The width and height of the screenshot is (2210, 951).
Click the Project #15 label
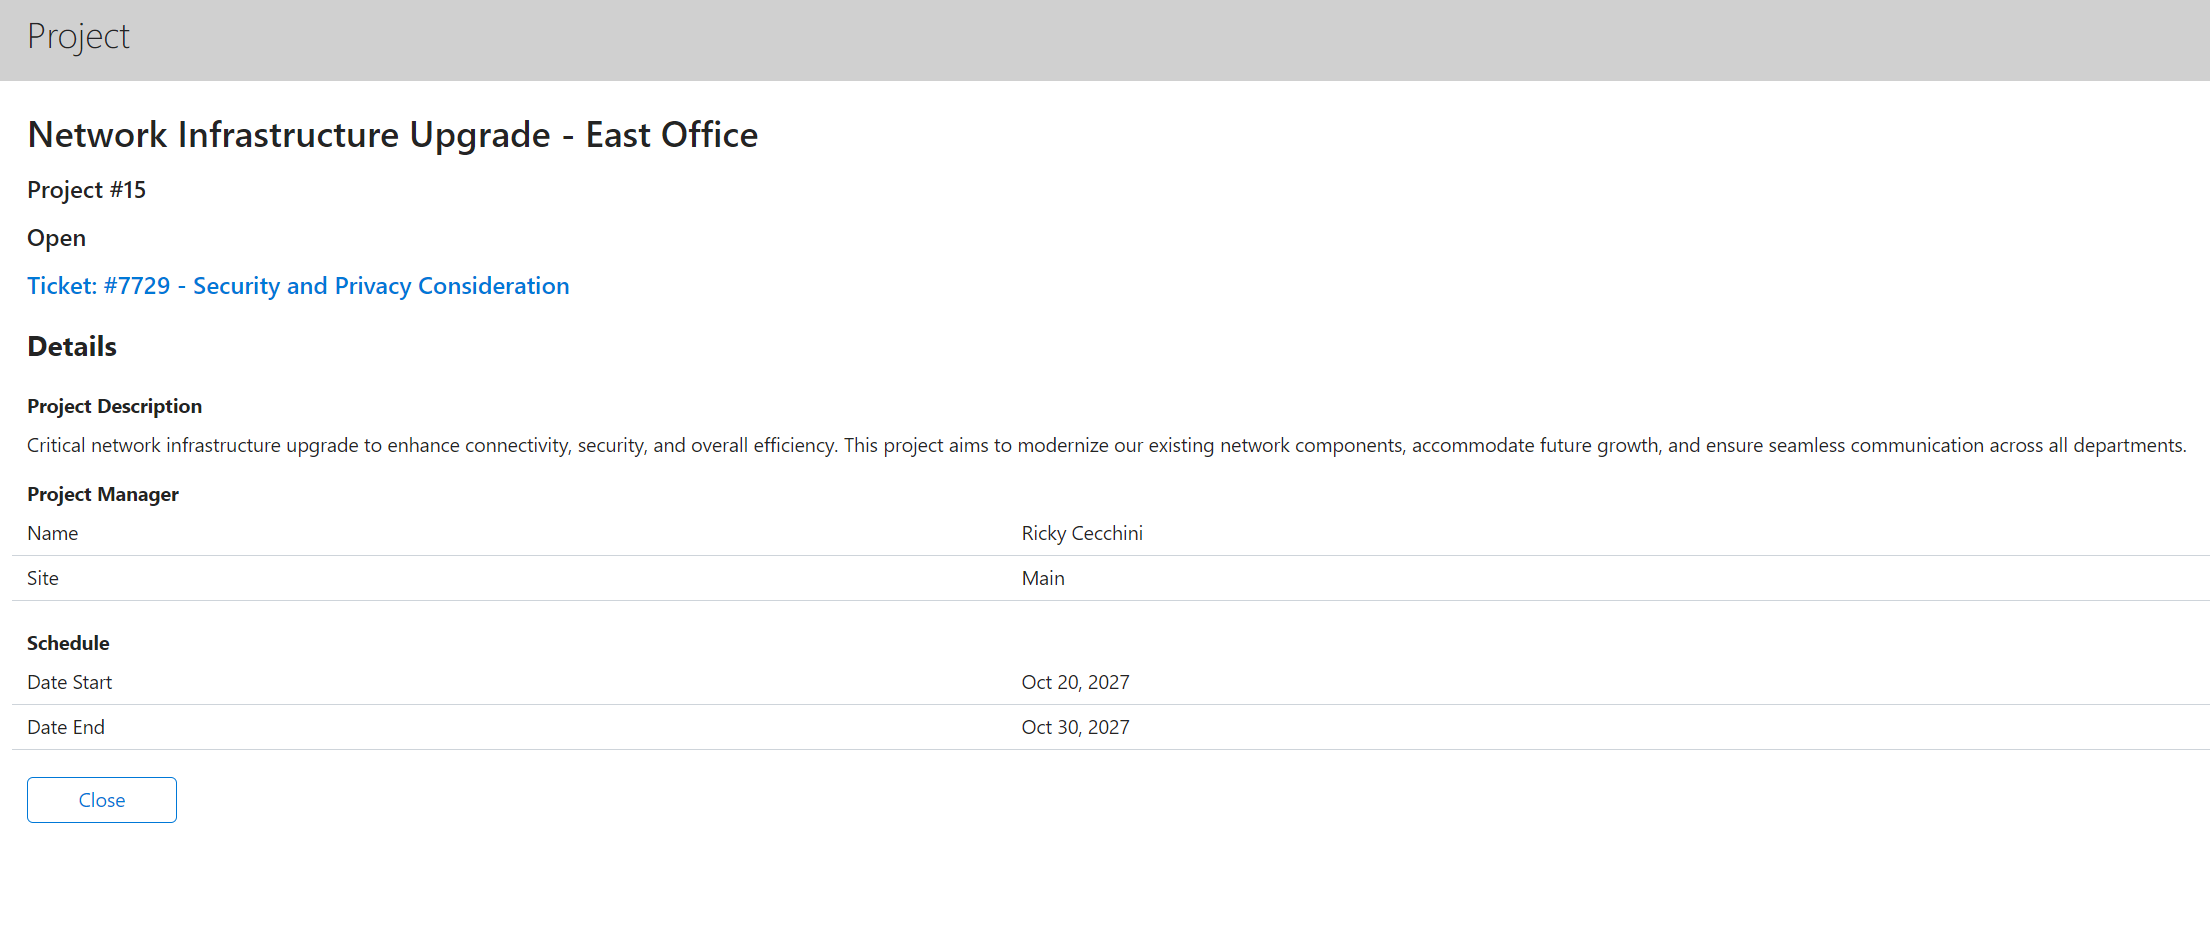(x=86, y=189)
